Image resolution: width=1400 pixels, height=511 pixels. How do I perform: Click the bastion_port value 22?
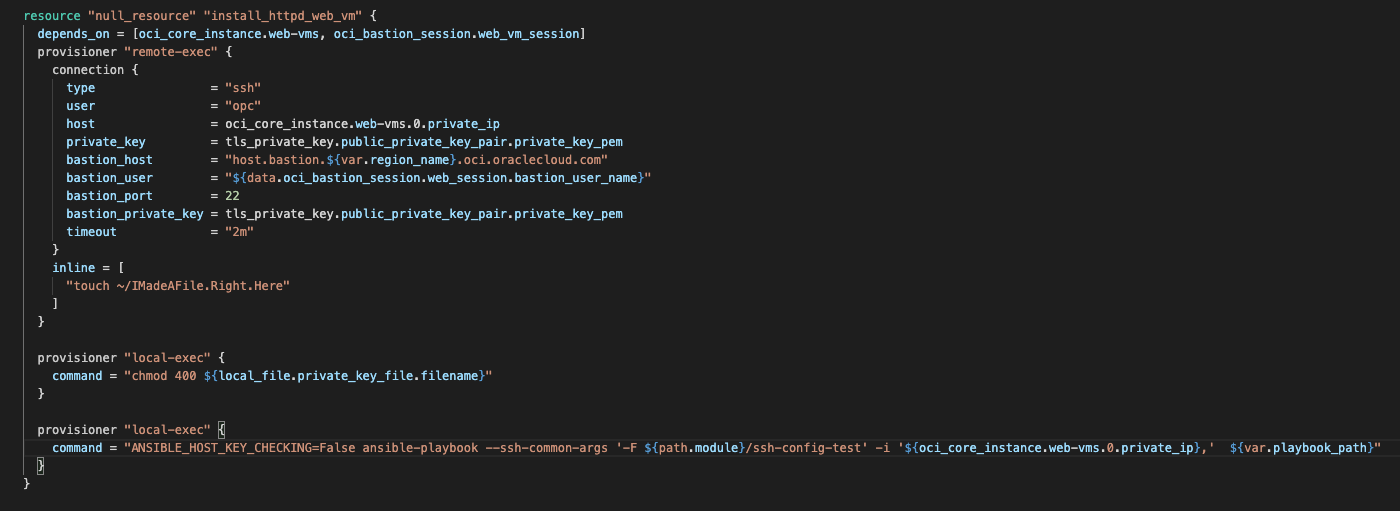232,196
